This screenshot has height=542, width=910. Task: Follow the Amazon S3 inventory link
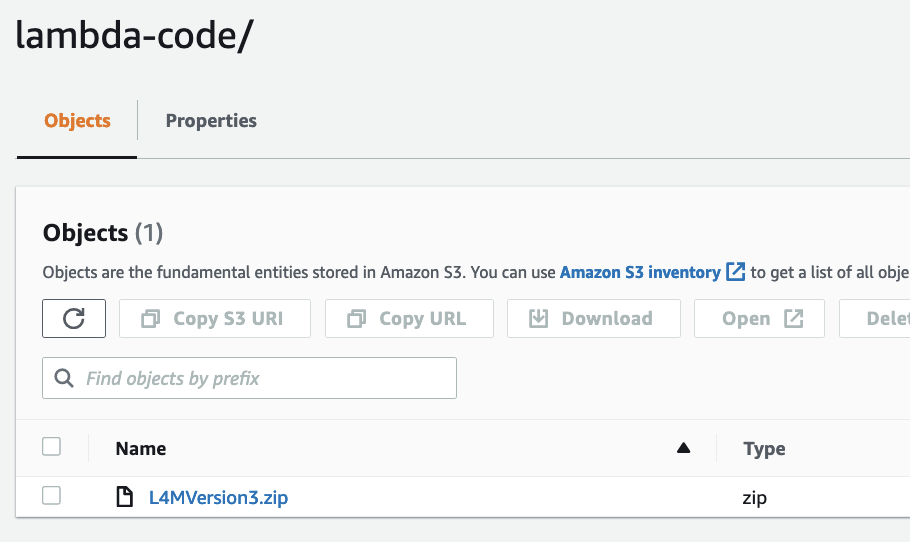[x=639, y=272]
